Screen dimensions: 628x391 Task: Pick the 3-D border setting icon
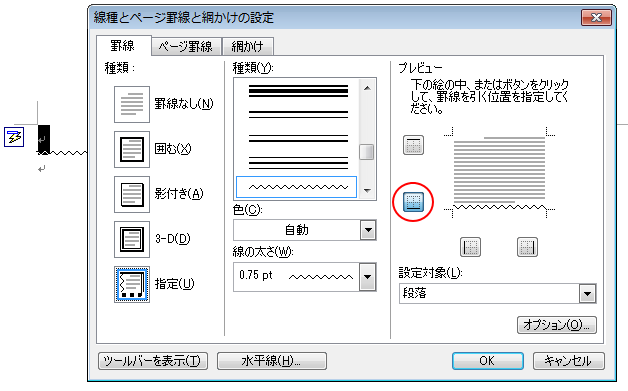(132, 240)
